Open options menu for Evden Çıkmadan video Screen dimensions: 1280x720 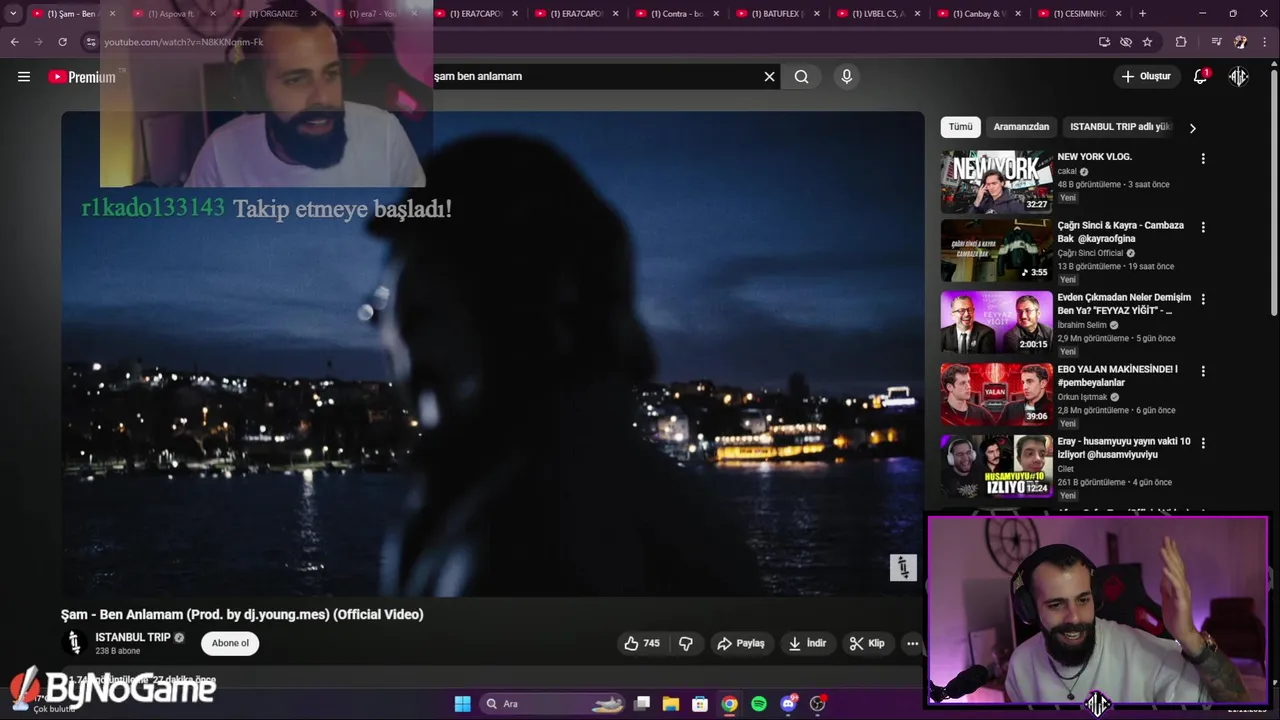pyautogui.click(x=1203, y=299)
